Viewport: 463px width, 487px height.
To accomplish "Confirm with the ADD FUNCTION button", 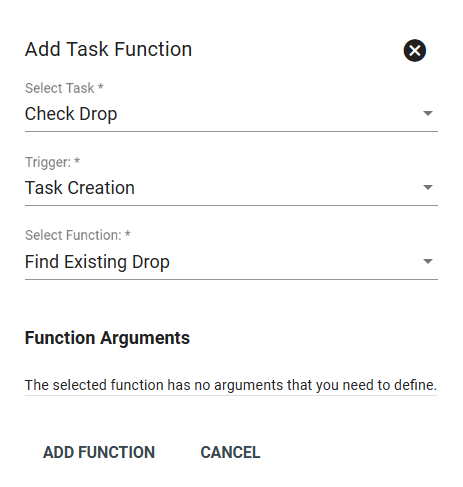I will pyautogui.click(x=99, y=452).
